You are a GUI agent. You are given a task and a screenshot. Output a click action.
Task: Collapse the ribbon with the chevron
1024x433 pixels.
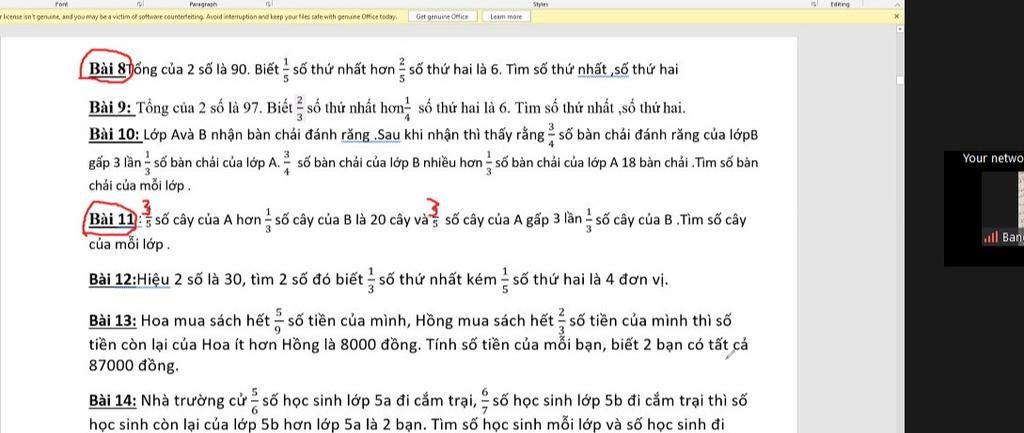(897, 4)
